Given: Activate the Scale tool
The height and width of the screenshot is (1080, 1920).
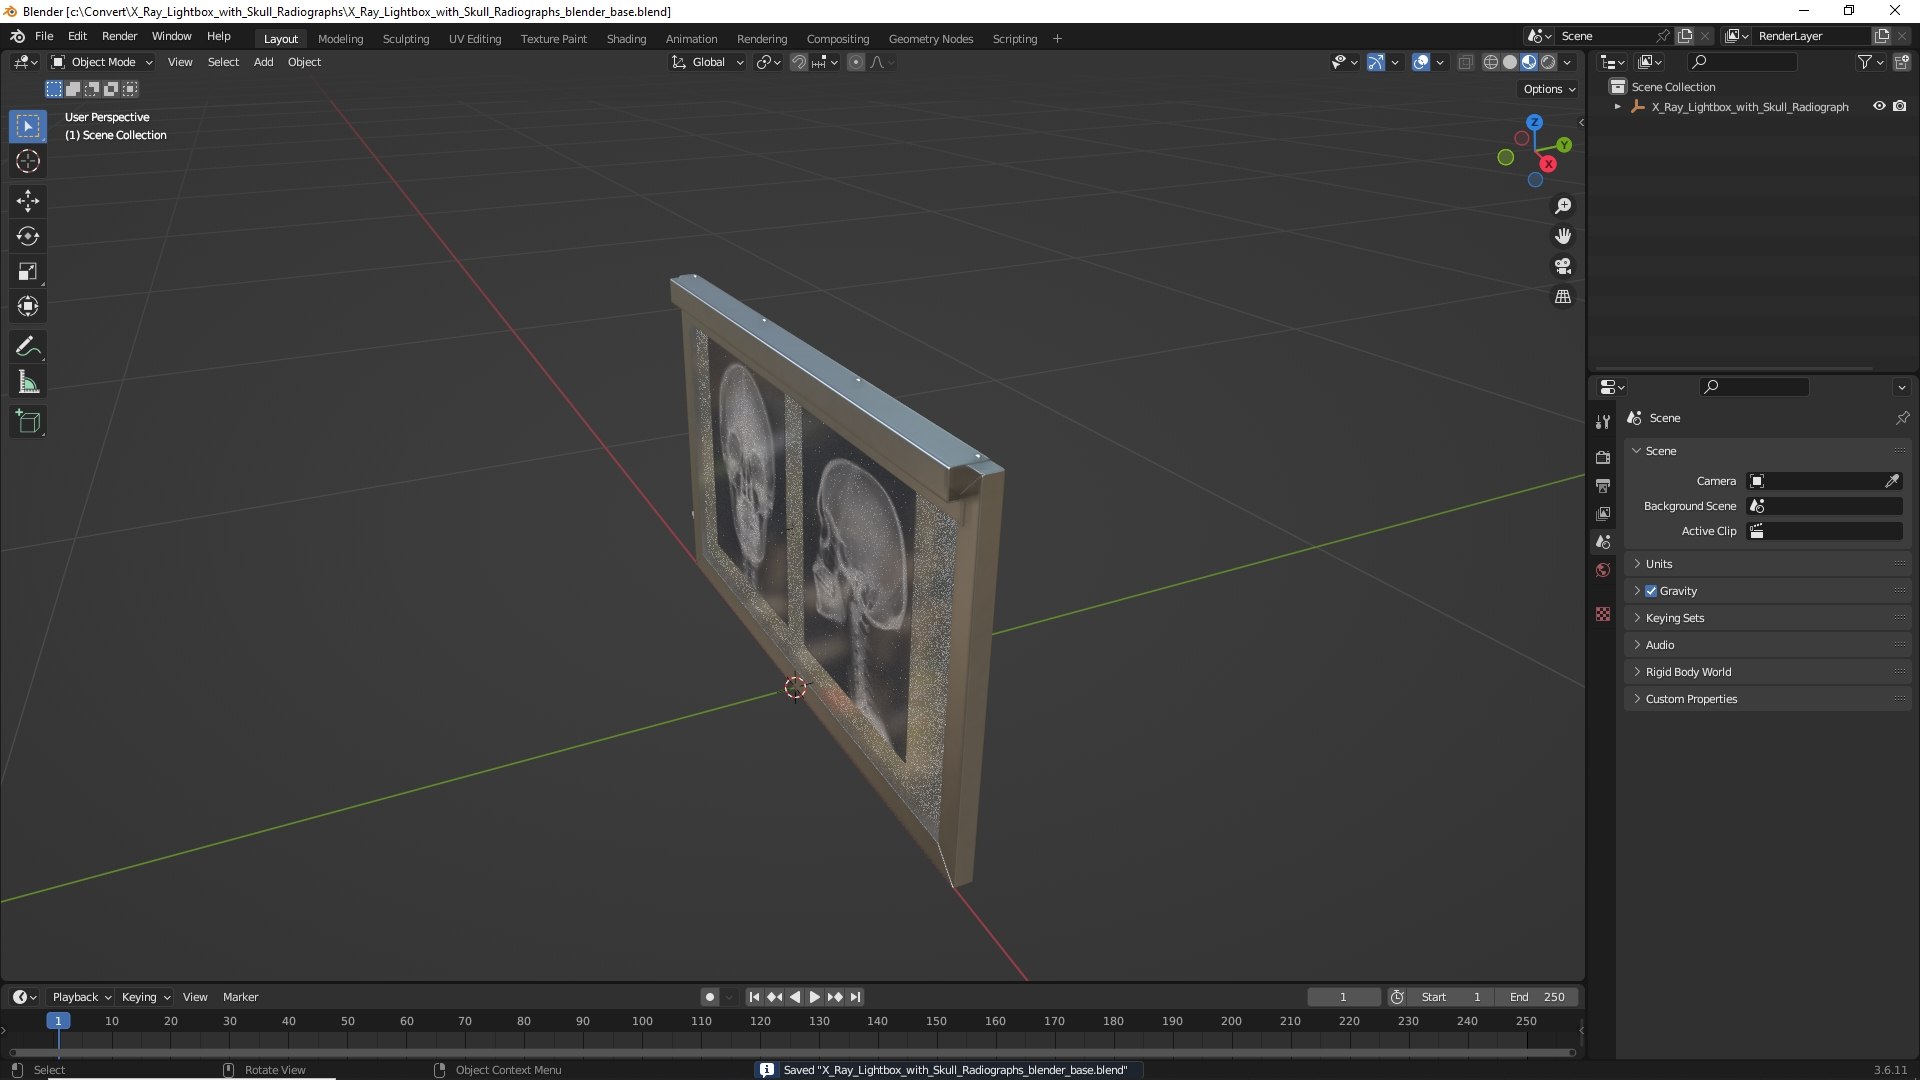Looking at the screenshot, I should click(x=28, y=272).
